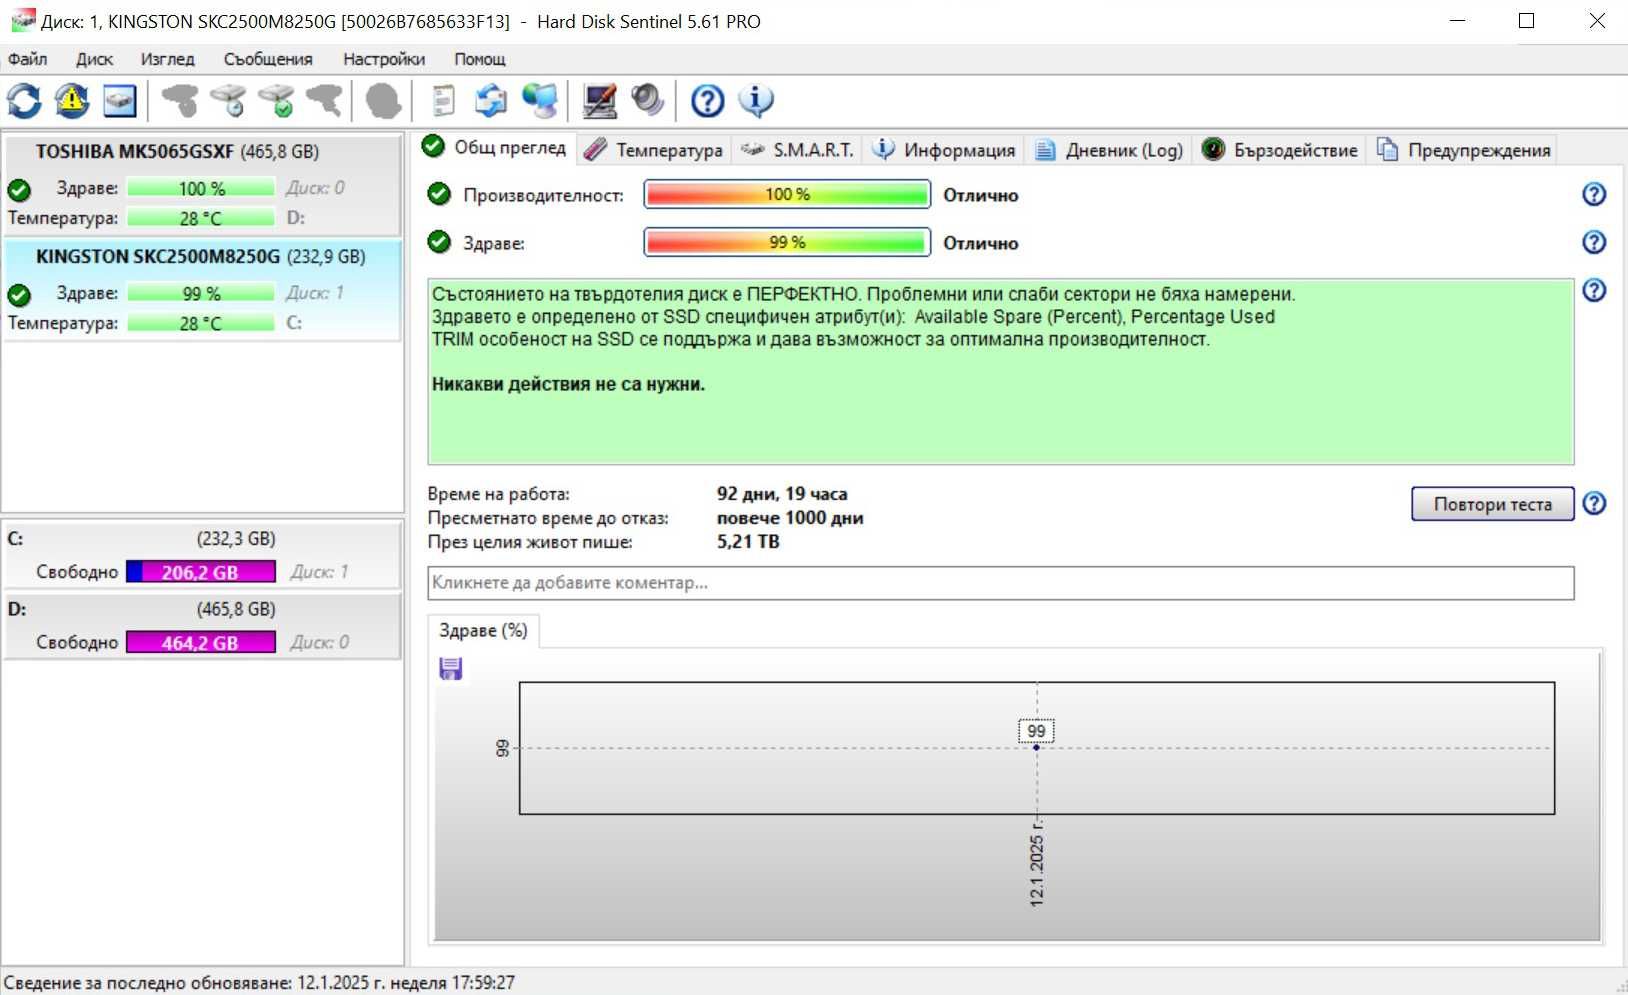Click help icon next to Повтори теста
This screenshot has width=1628, height=995.
(1595, 503)
